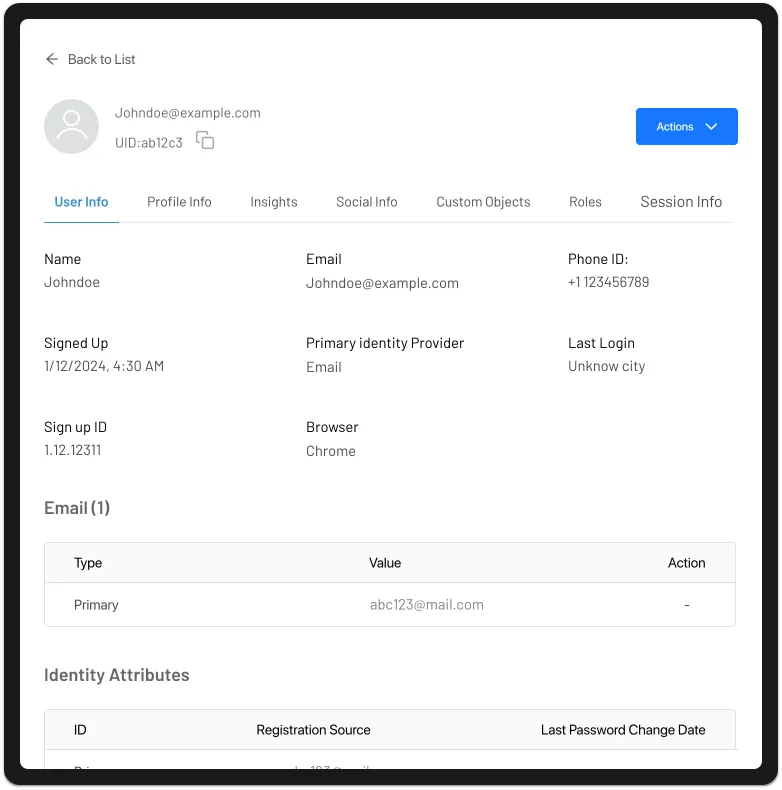Image resolution: width=782 pixels, height=790 pixels.
Task: Click the back arrow icon
Action: click(x=52, y=60)
